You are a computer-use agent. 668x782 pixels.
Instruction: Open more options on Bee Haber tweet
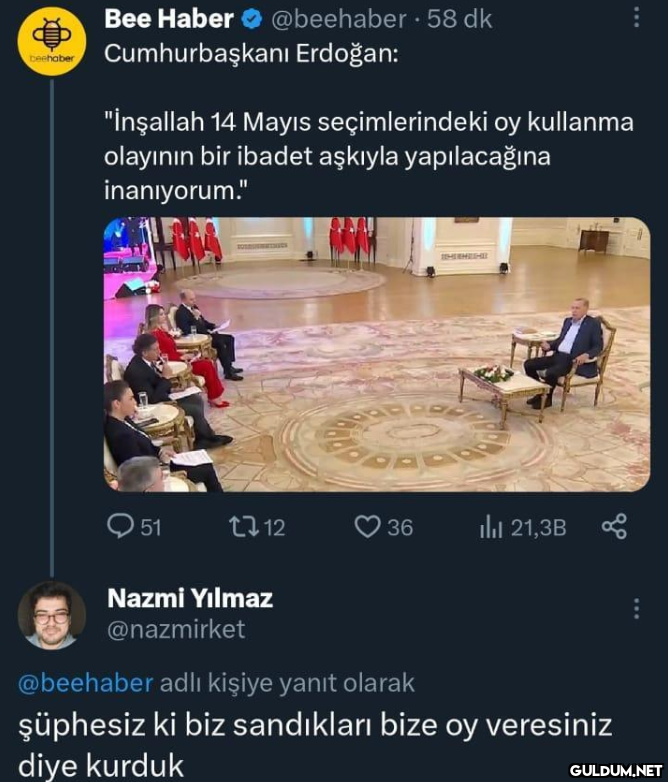click(x=636, y=18)
